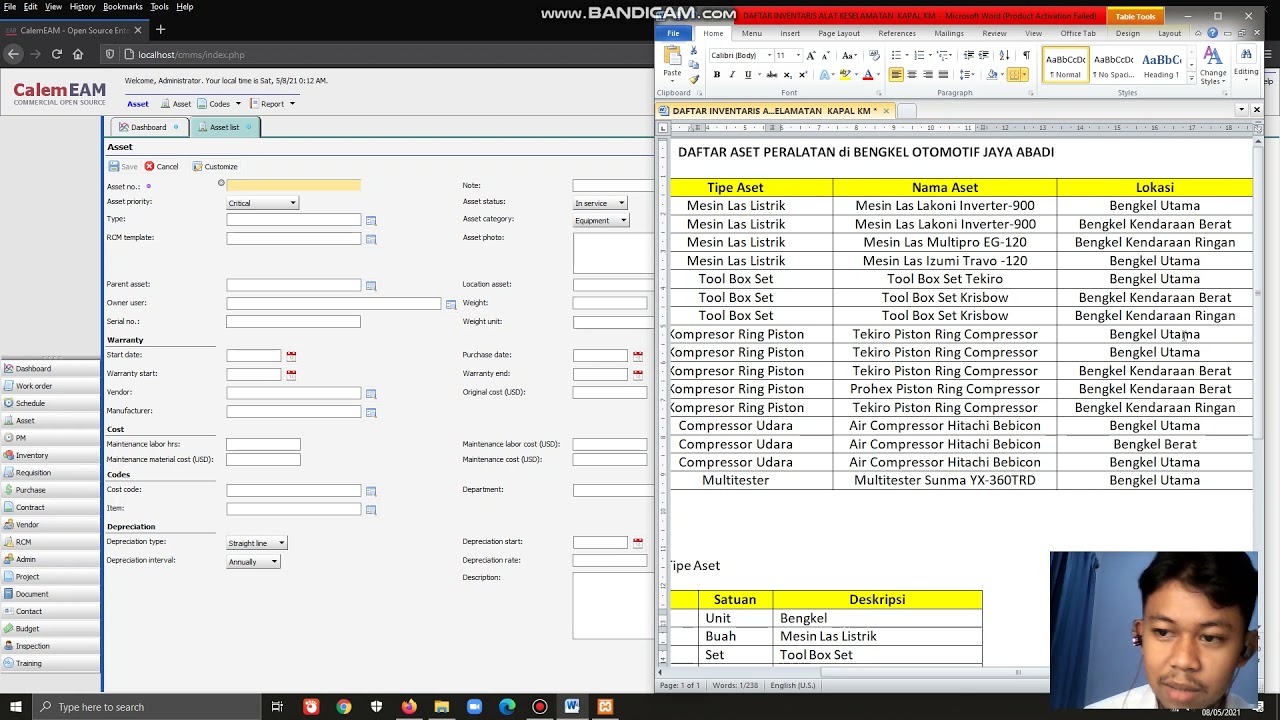Open Word from the Windows taskbar
This screenshot has width=1280, height=720.
pyautogui.click(x=572, y=707)
